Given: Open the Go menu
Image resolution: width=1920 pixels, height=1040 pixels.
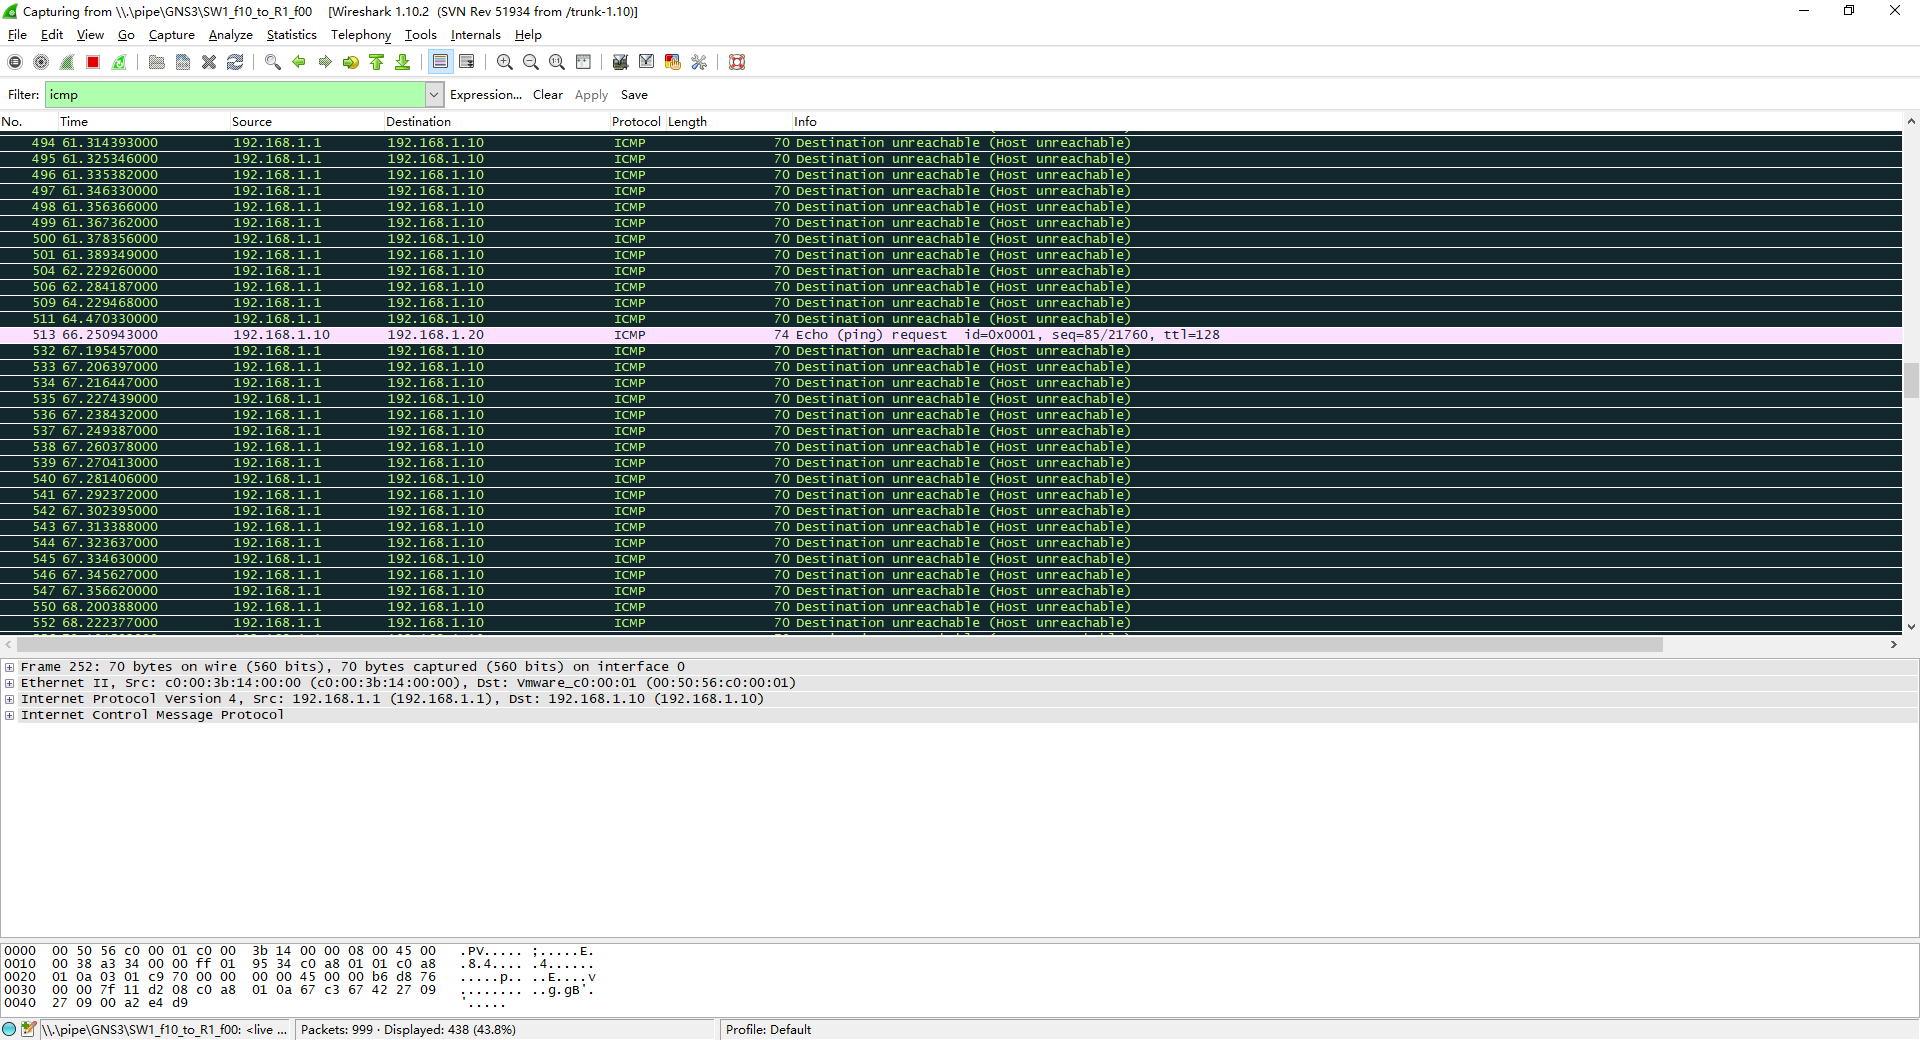Looking at the screenshot, I should [126, 35].
